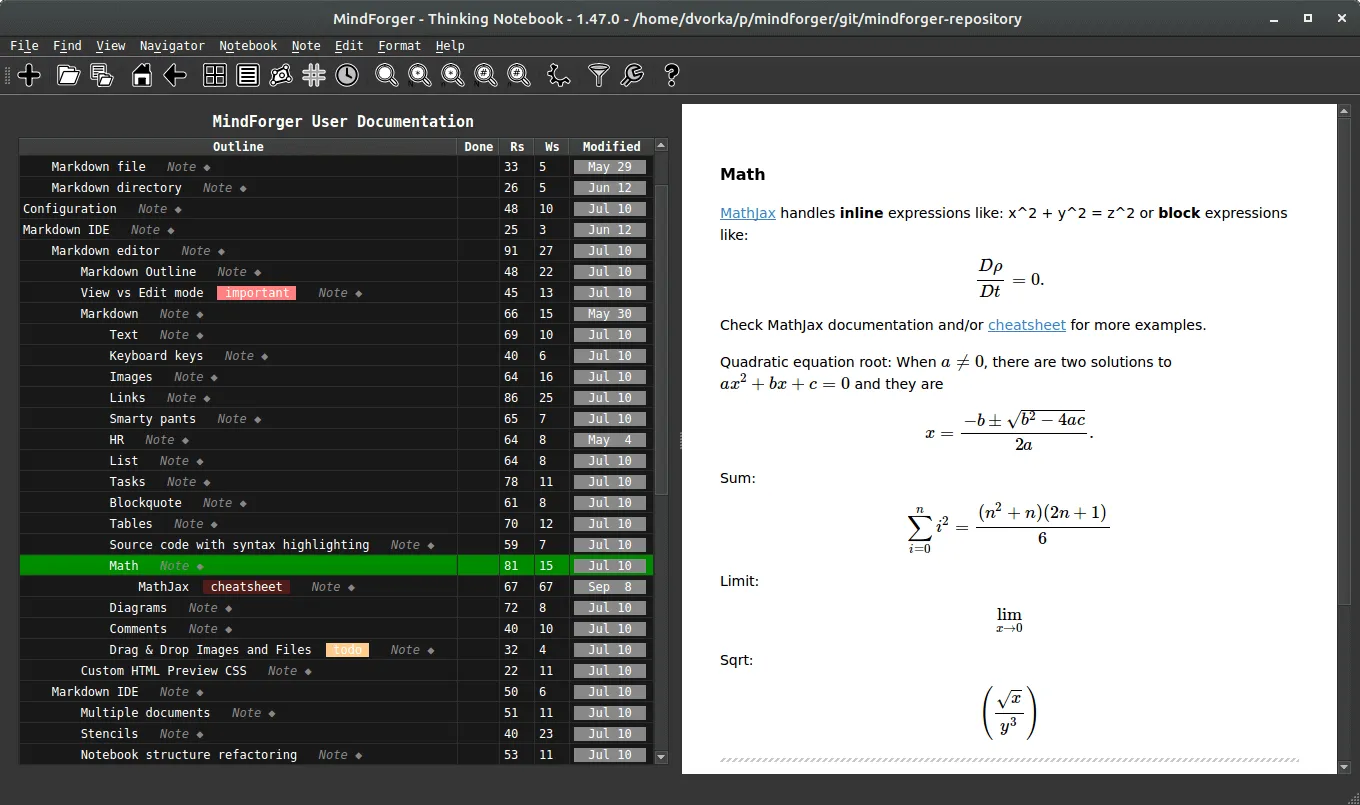
Task: Open the wrench preferences icon
Action: (x=632, y=75)
